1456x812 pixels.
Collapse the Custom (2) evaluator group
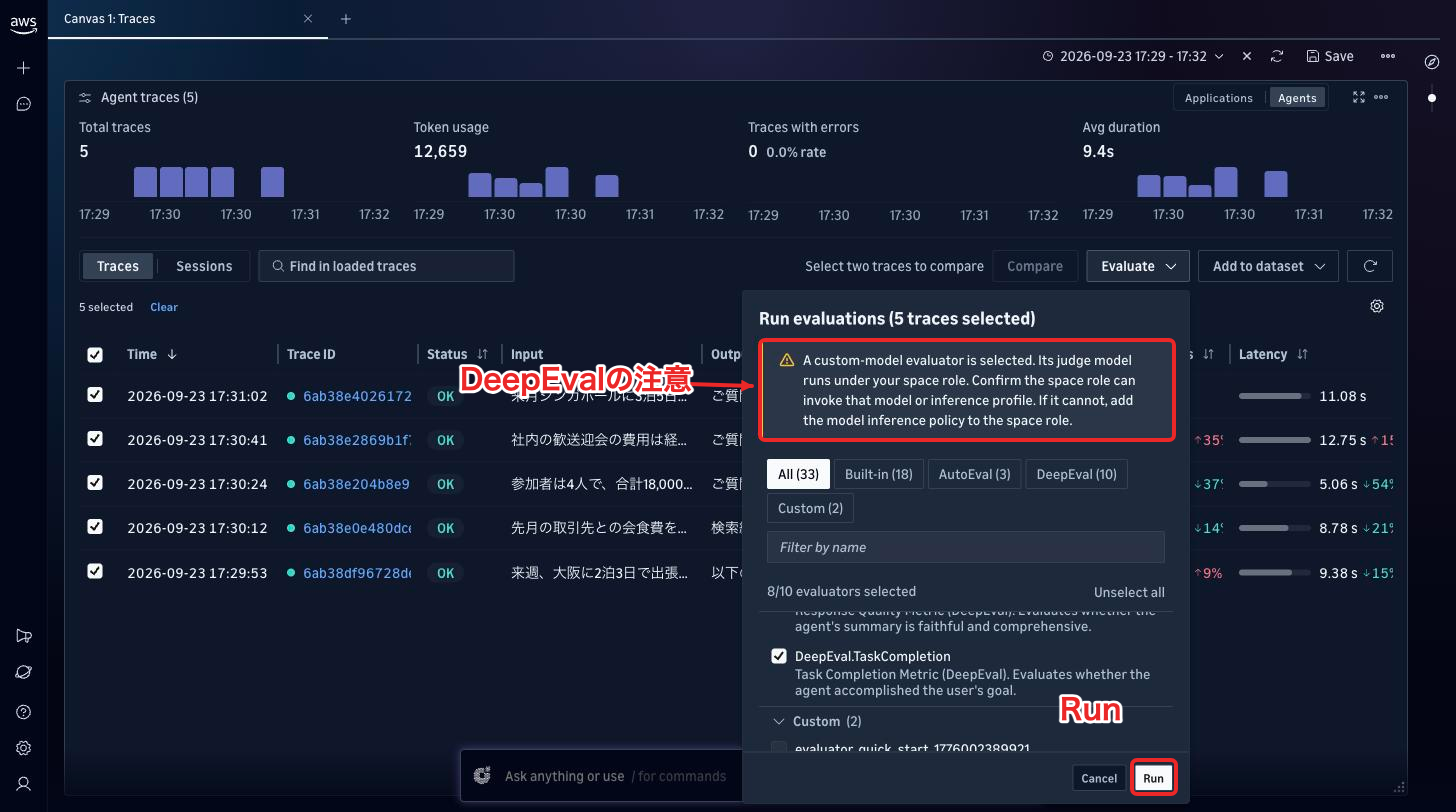tap(779, 721)
